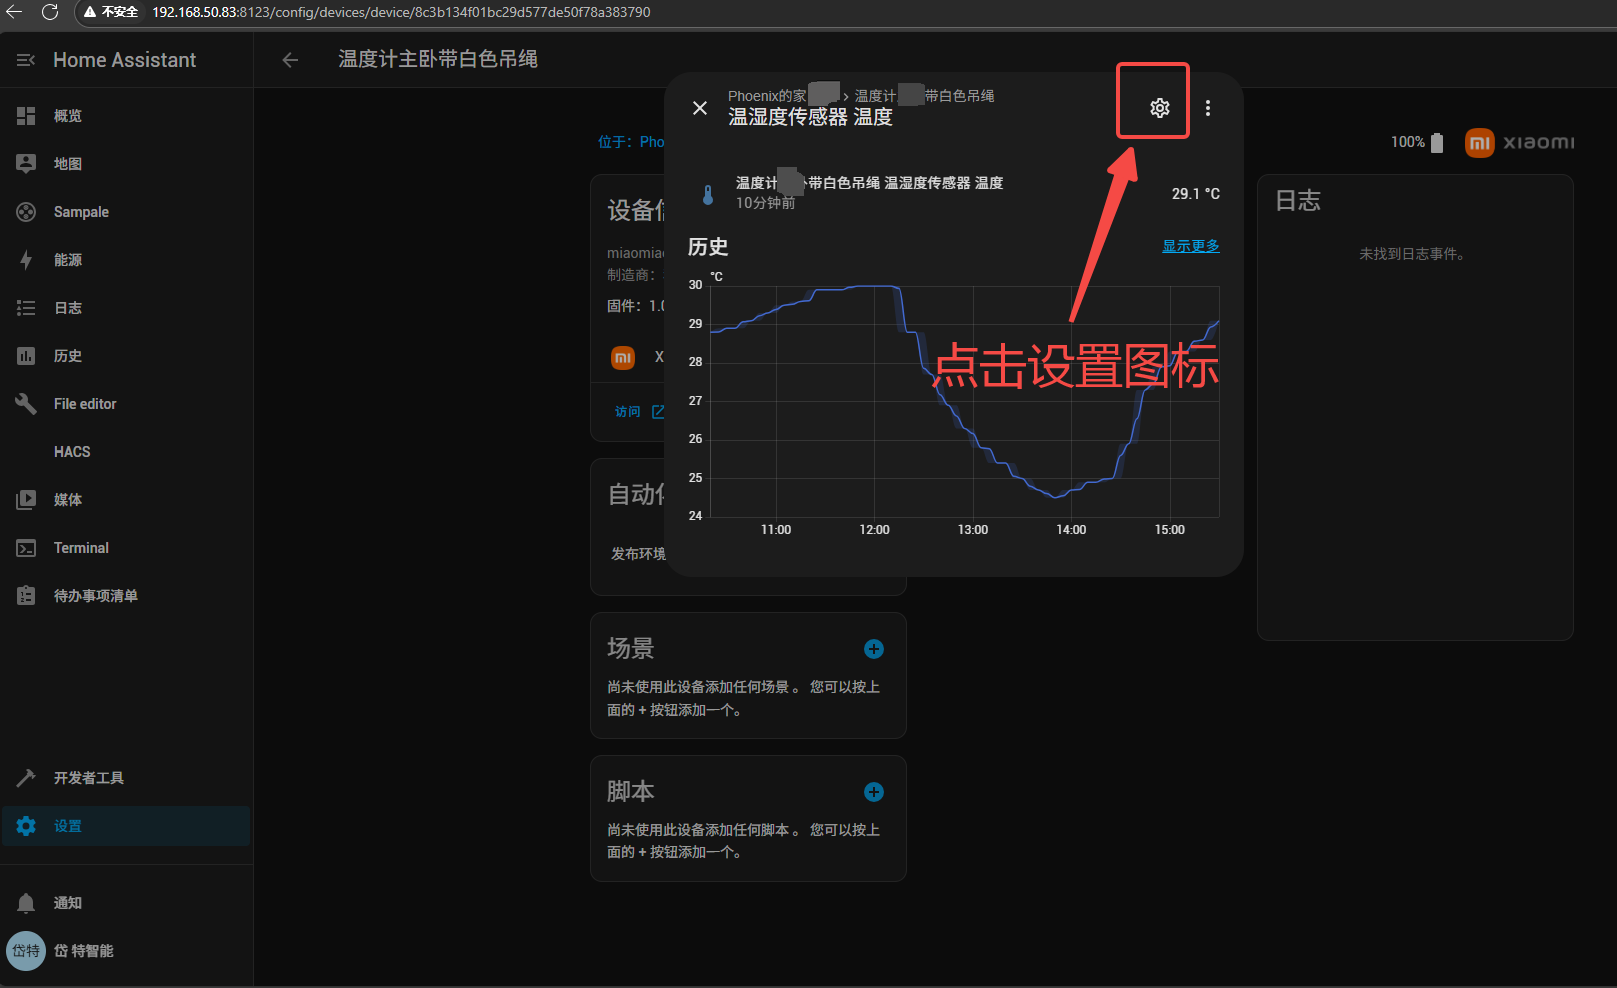Open File editor from sidebar
This screenshot has height=988, width=1617.
85,404
